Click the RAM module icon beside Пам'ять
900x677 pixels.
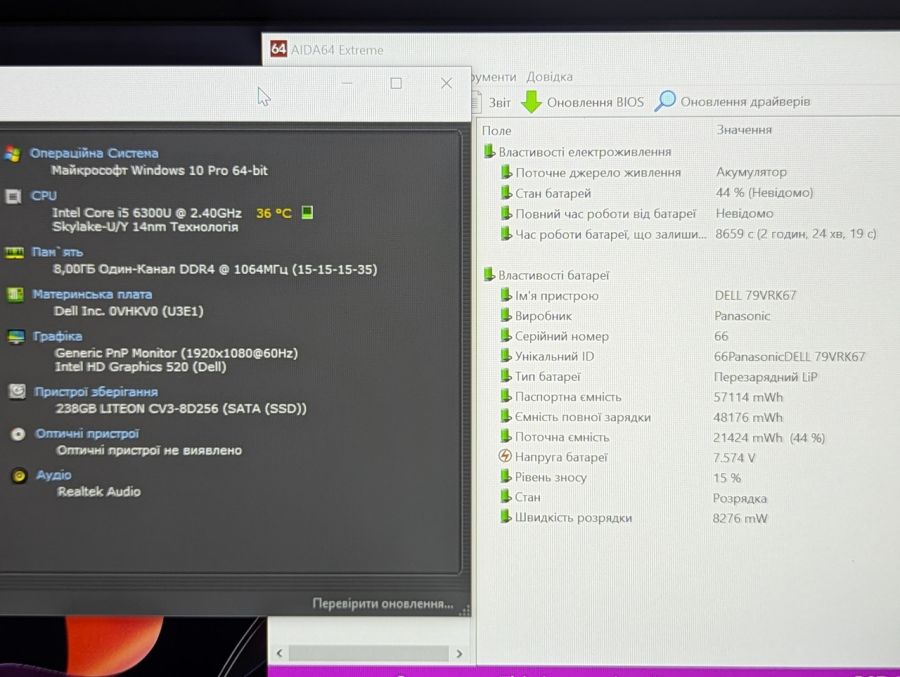pyautogui.click(x=14, y=252)
